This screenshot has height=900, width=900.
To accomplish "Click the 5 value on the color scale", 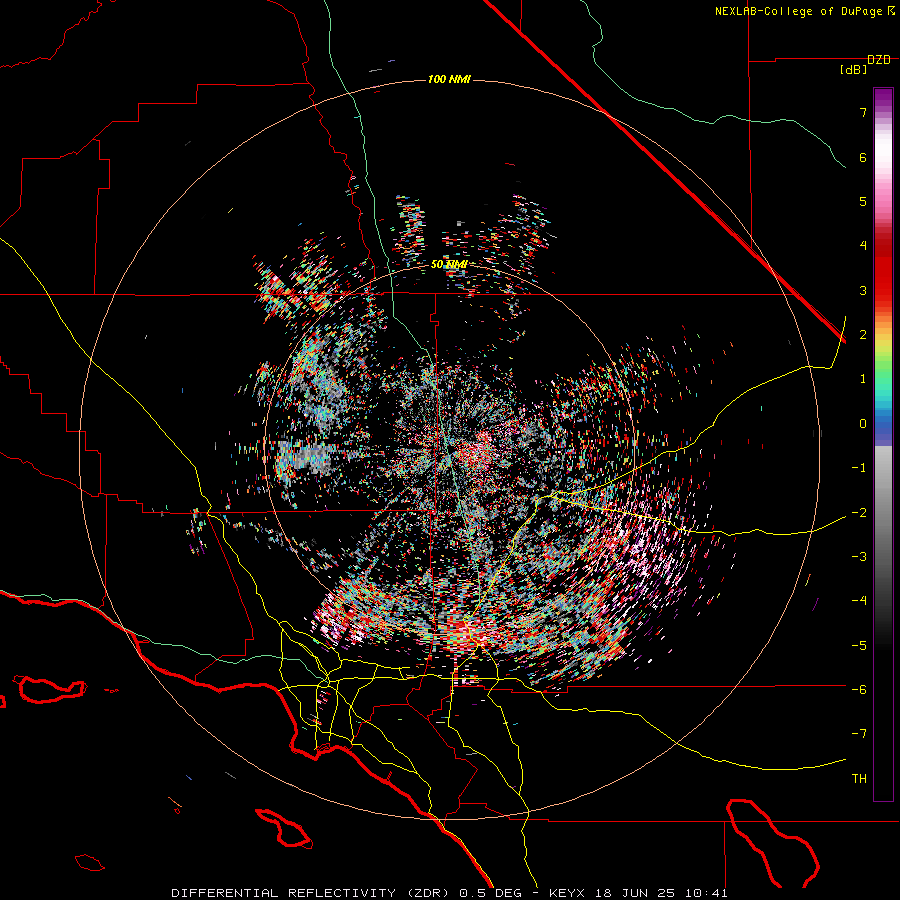I will click(863, 201).
